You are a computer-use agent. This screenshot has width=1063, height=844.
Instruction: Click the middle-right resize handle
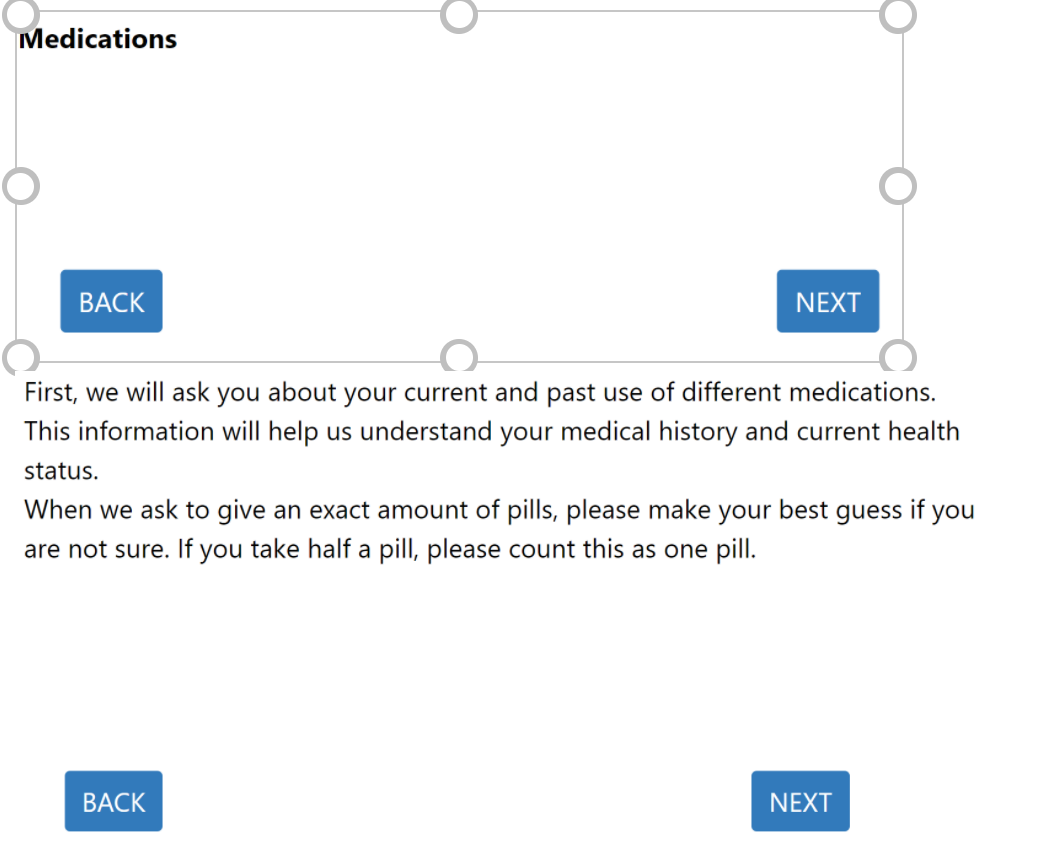(x=897, y=186)
